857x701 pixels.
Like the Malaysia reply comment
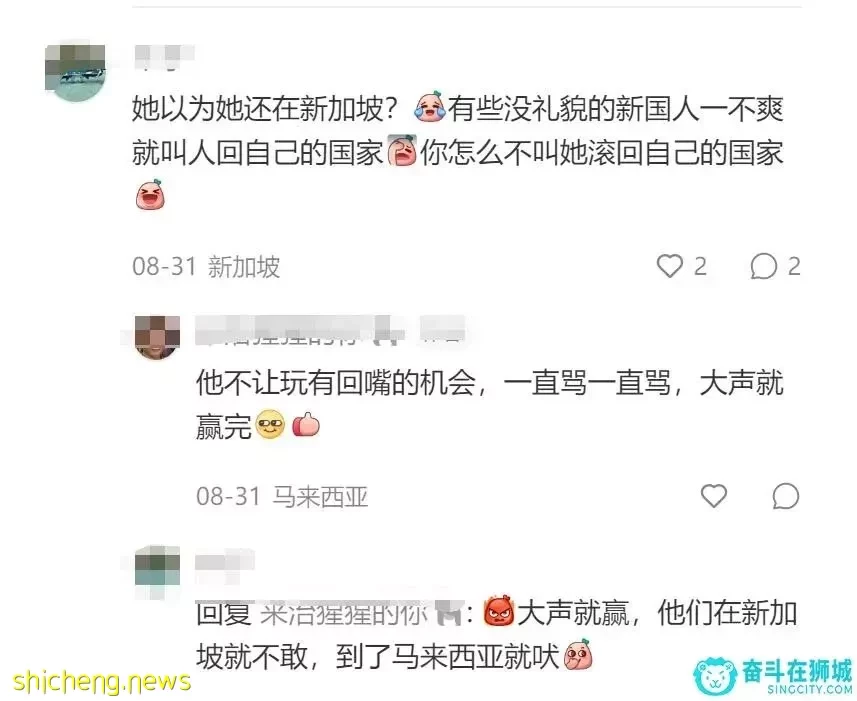pos(714,496)
